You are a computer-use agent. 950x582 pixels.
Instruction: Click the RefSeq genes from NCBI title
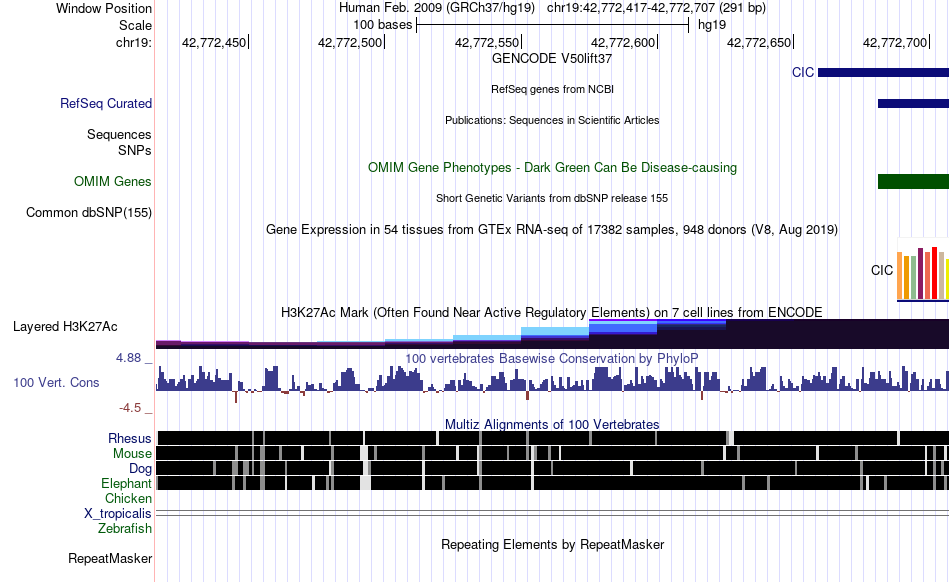coord(552,90)
